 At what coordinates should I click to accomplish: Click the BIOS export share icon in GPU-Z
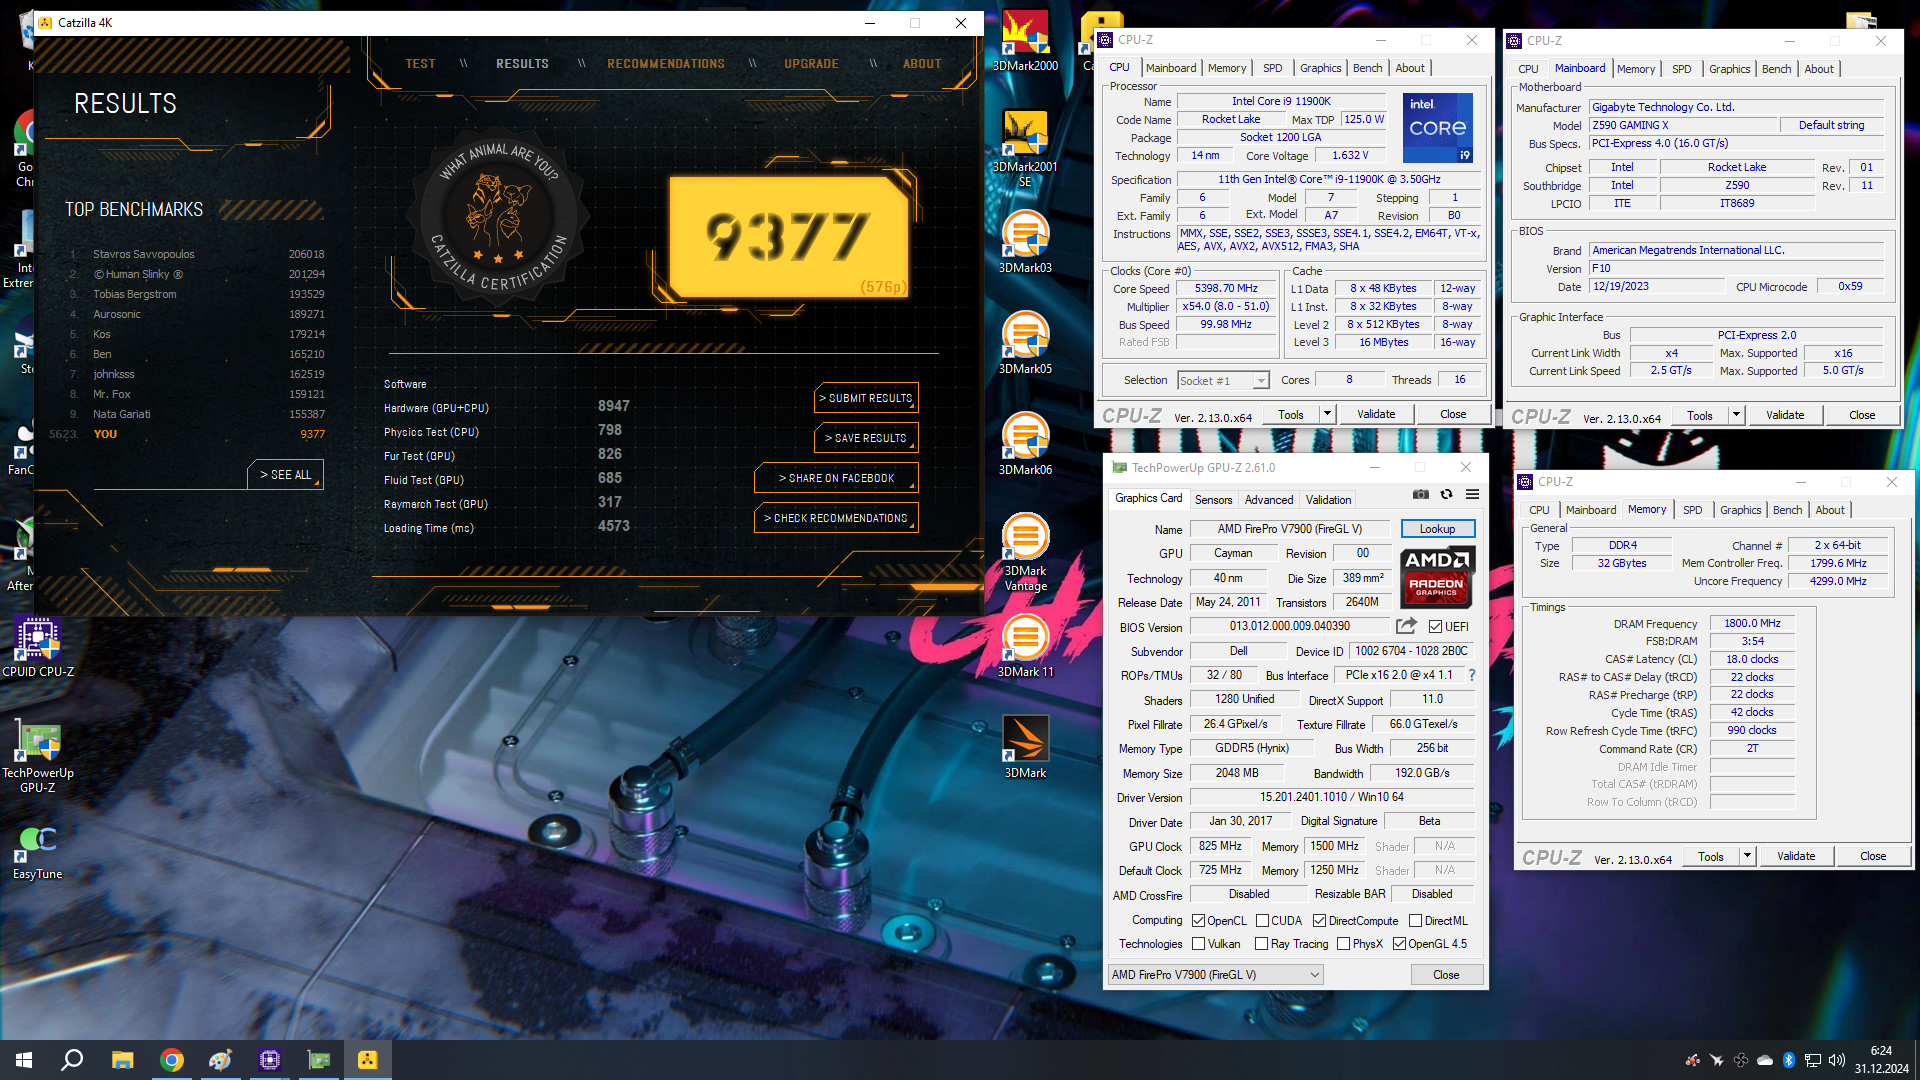click(1406, 626)
